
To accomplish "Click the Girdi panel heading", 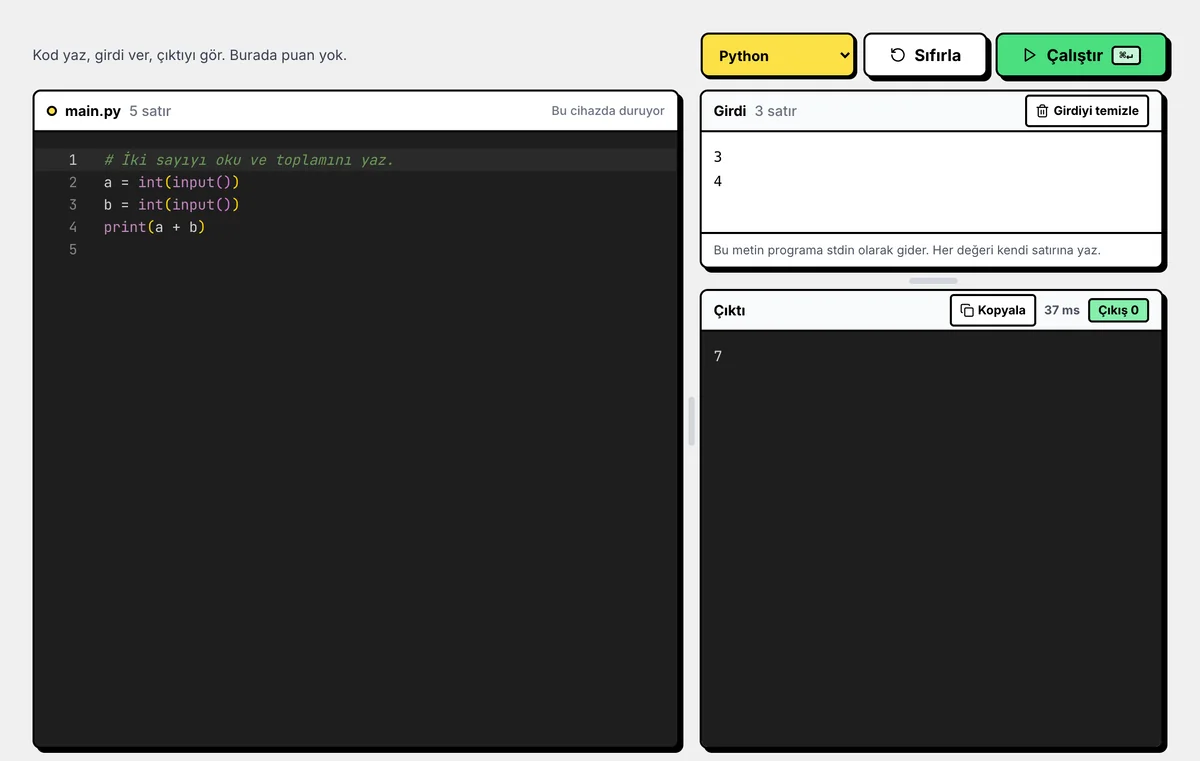I will tap(730, 111).
